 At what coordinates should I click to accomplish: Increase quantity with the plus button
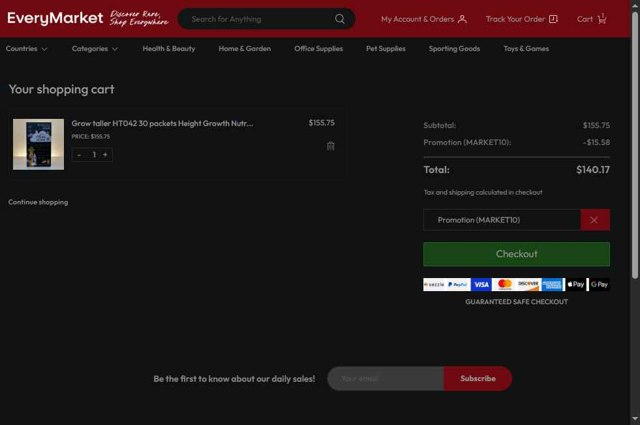(x=105, y=155)
